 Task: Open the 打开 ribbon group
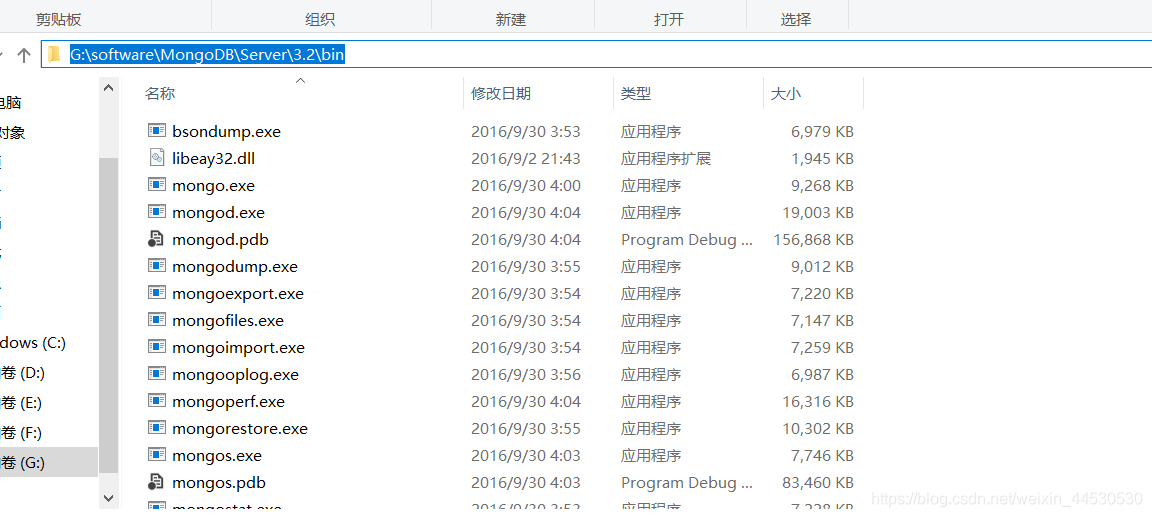pyautogui.click(x=669, y=20)
